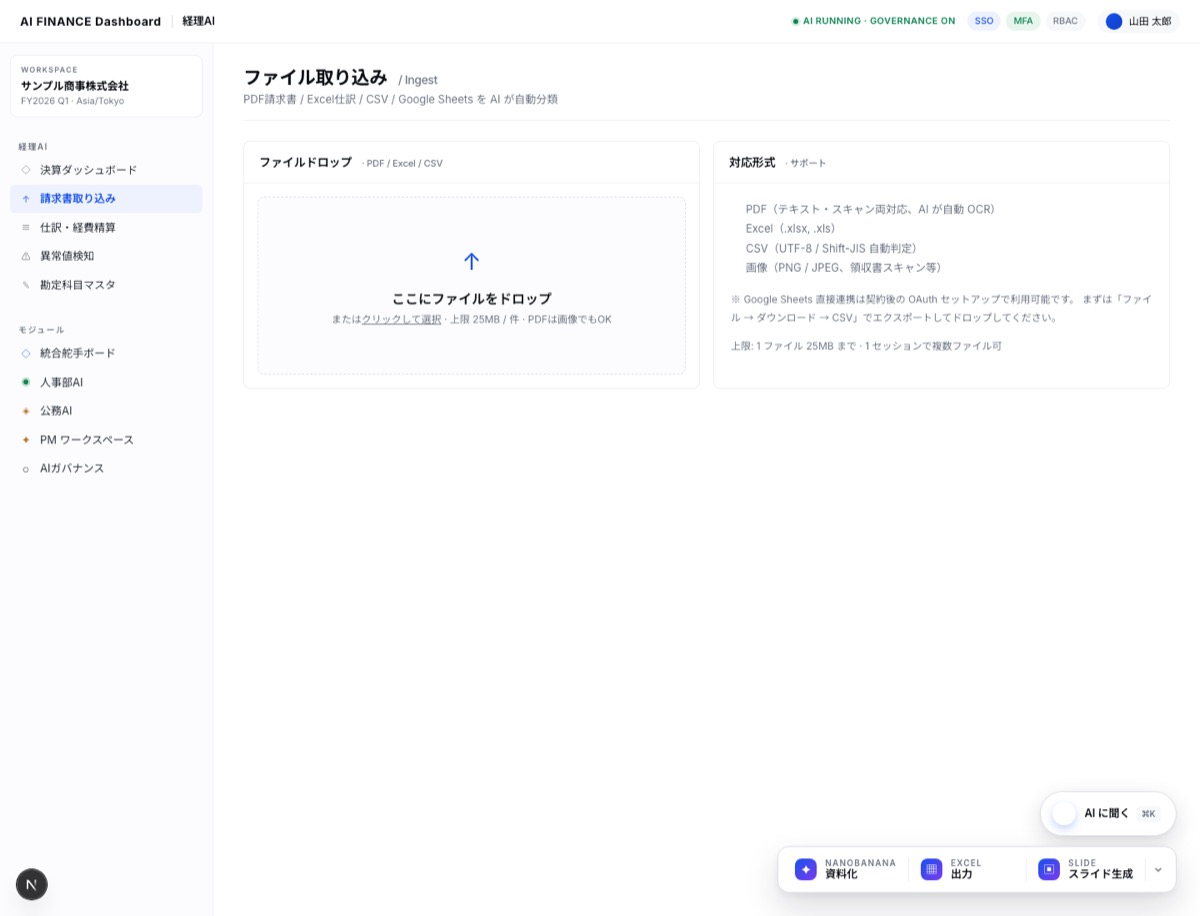1200x916 pixels.
Task: Click 経理AI in the header
Action: pyautogui.click(x=198, y=21)
